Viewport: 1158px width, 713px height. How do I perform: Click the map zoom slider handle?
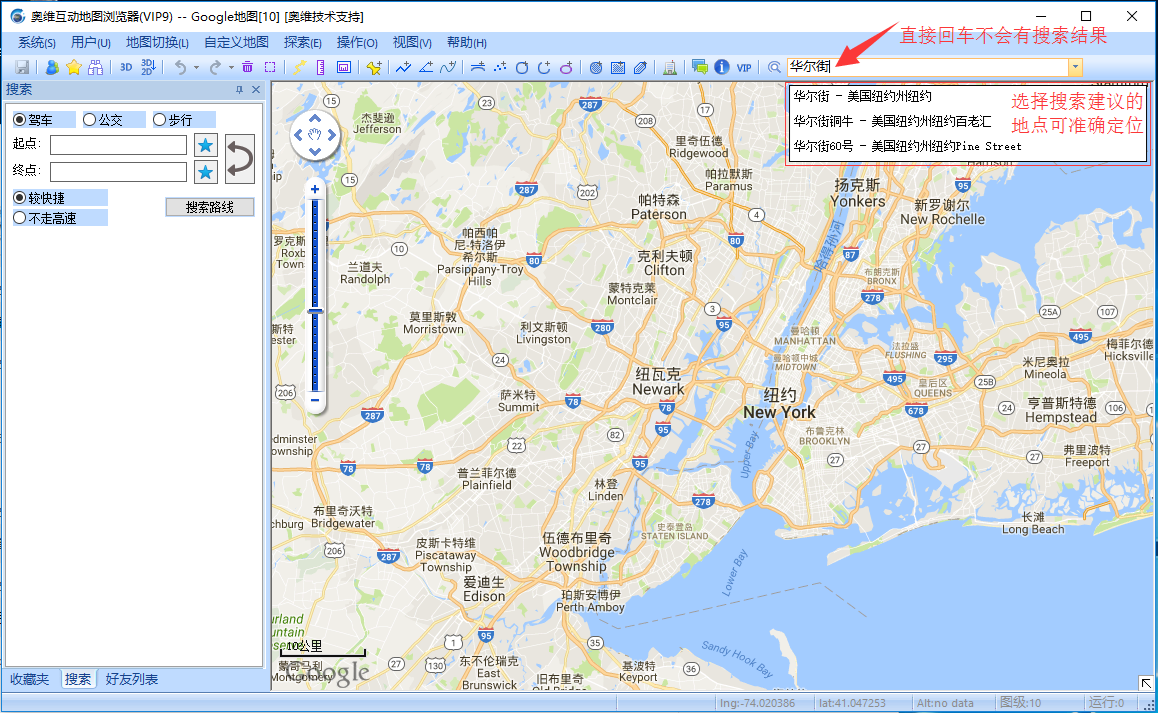[x=315, y=311]
